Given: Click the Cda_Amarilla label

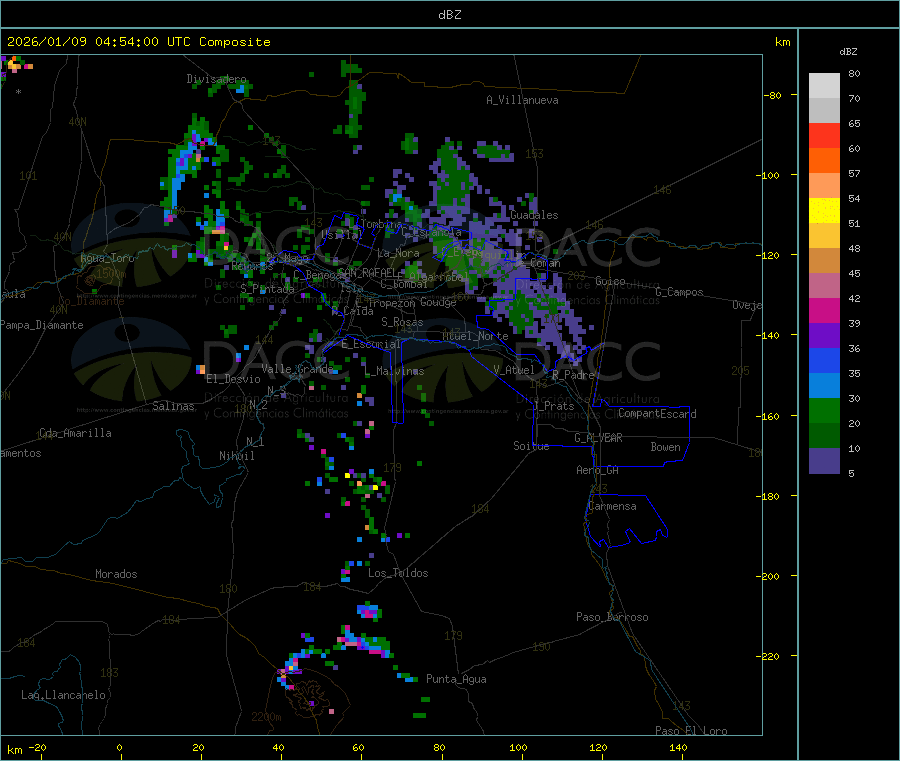Looking at the screenshot, I should 75,433.
